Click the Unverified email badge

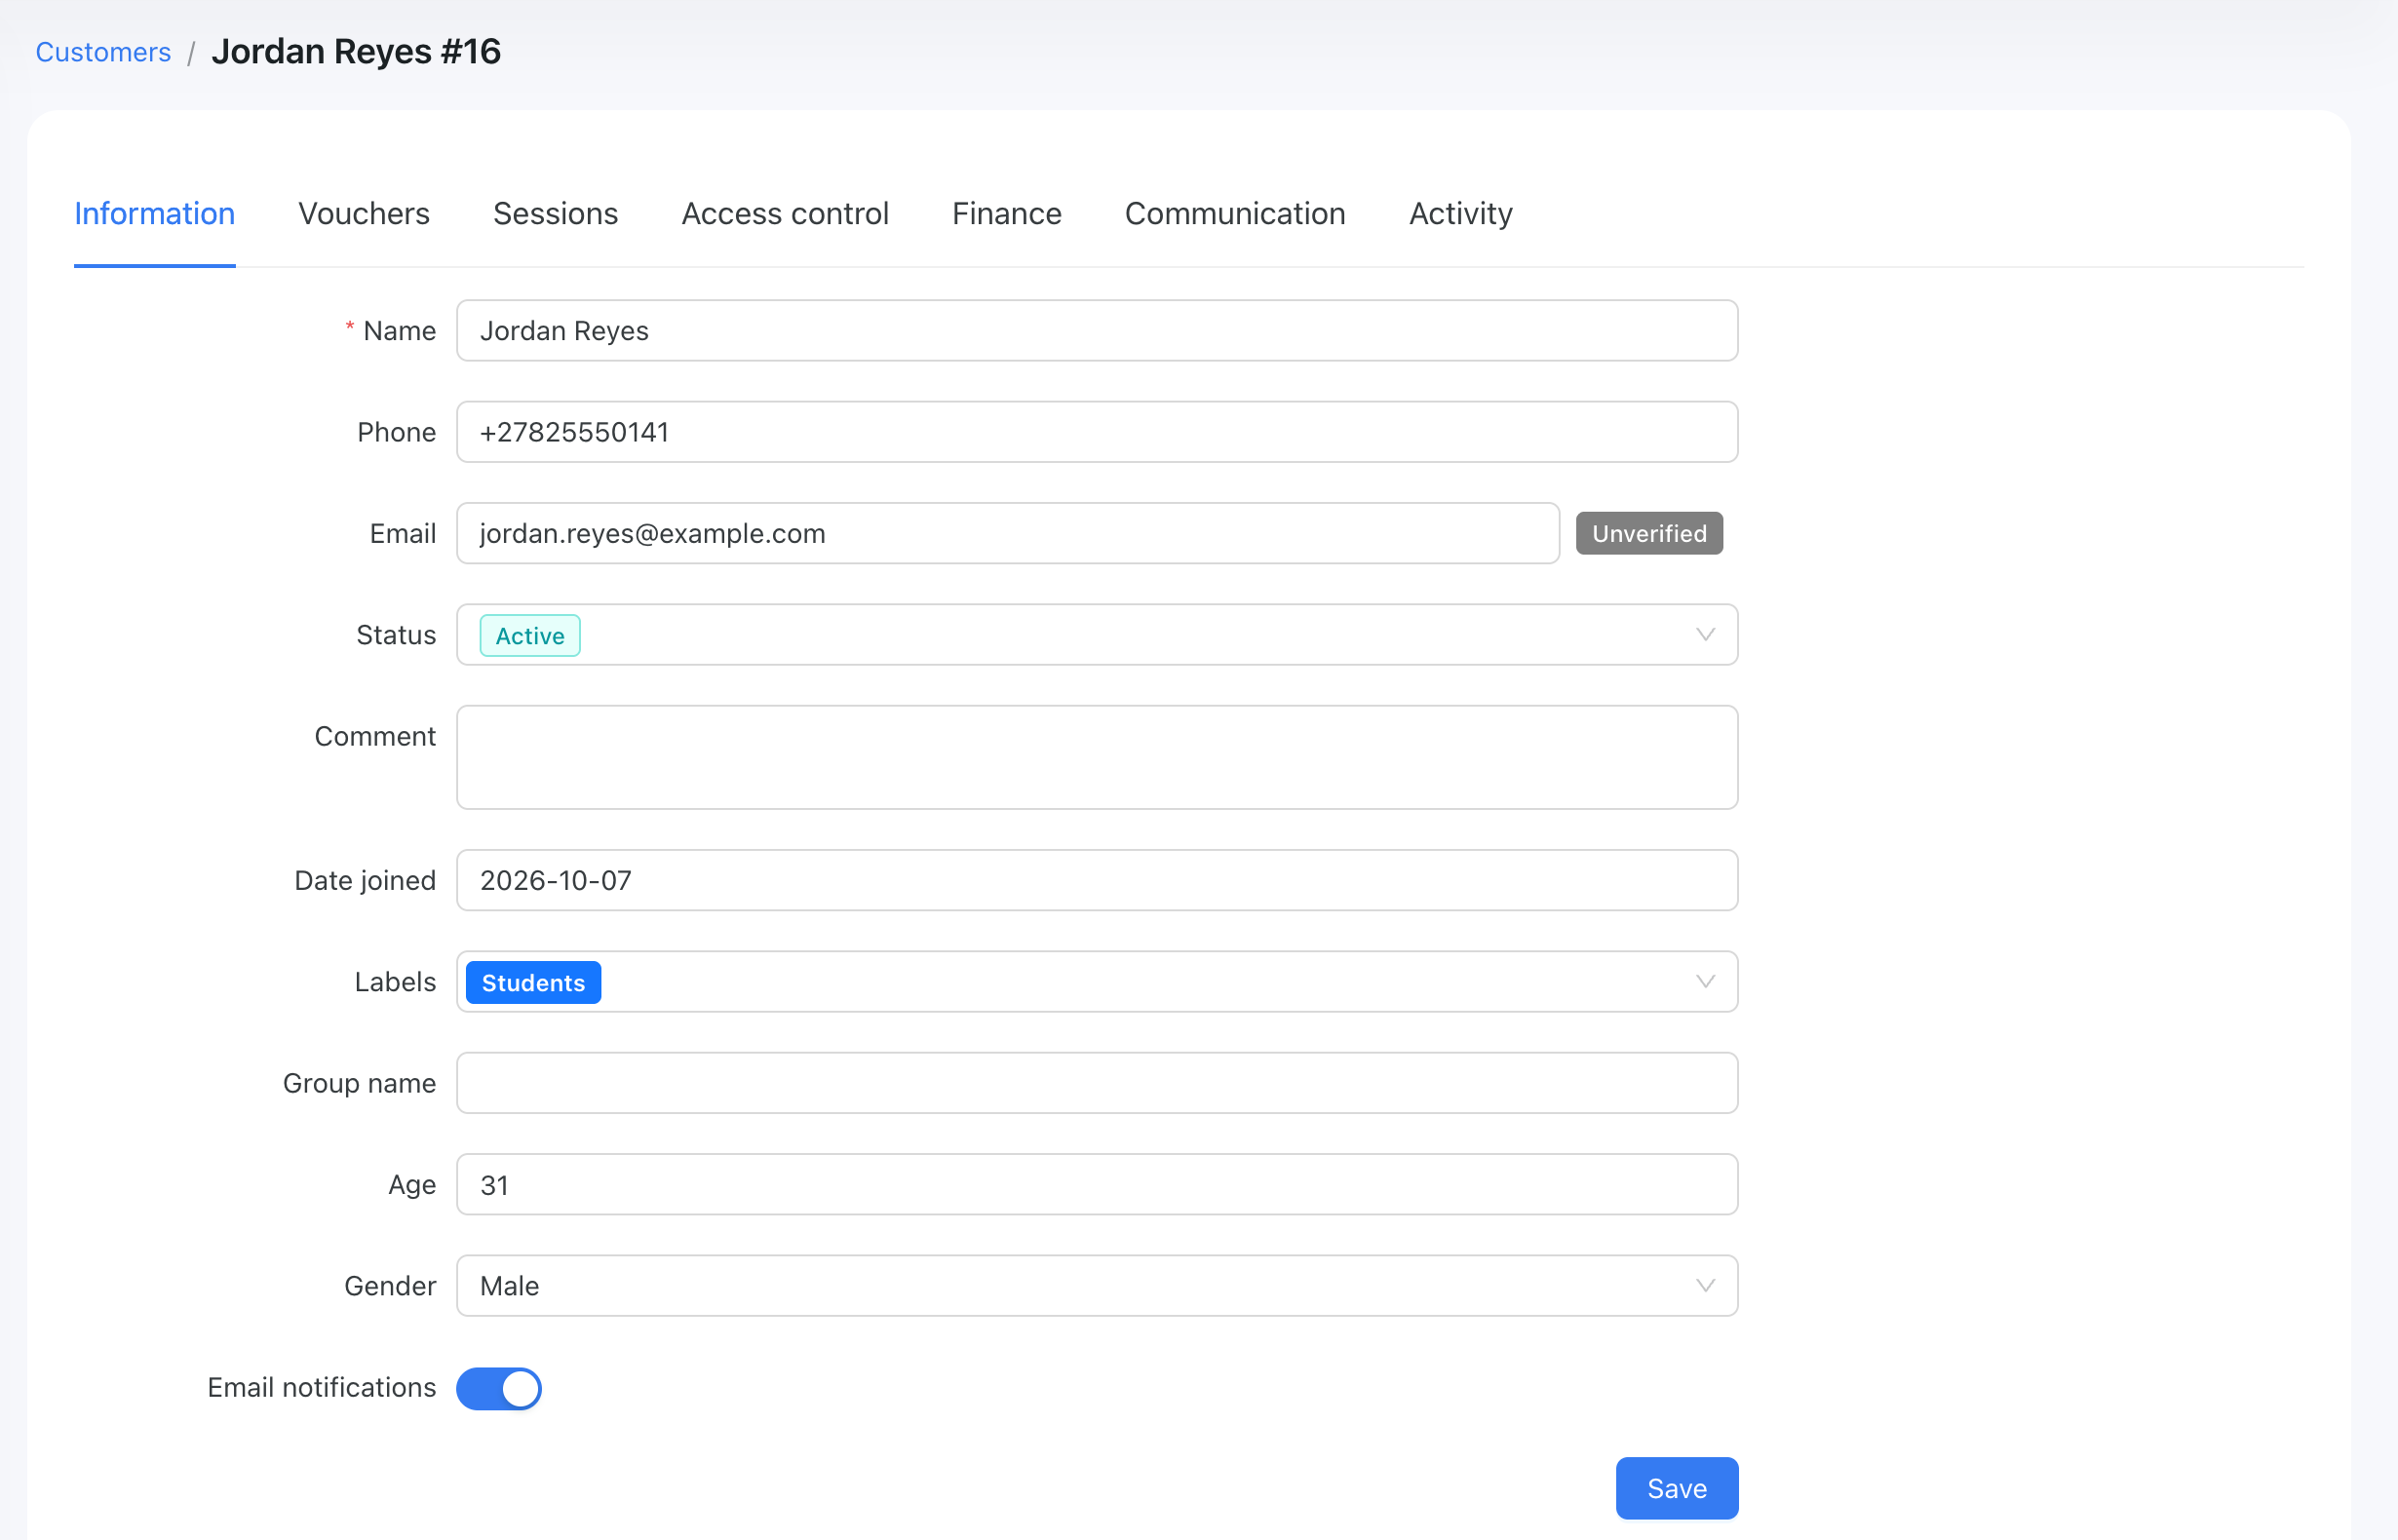point(1649,534)
